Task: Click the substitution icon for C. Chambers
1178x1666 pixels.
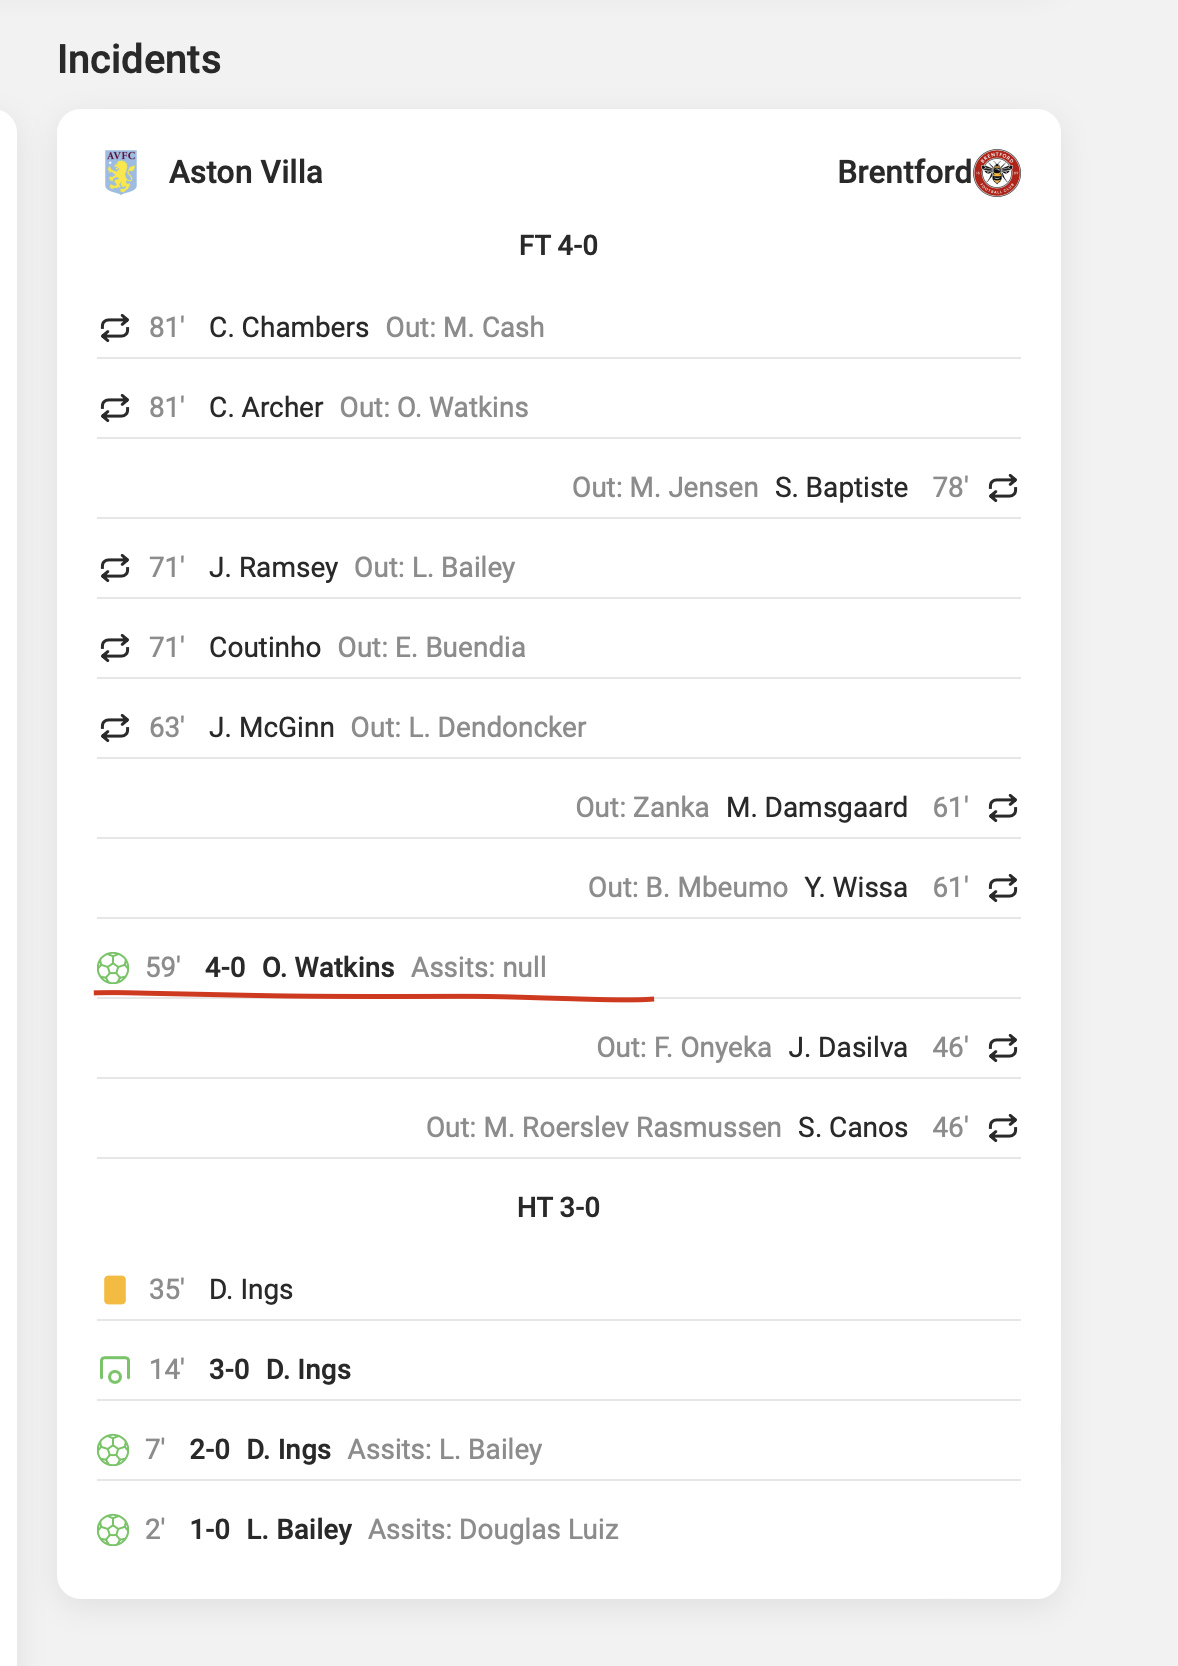Action: (114, 327)
